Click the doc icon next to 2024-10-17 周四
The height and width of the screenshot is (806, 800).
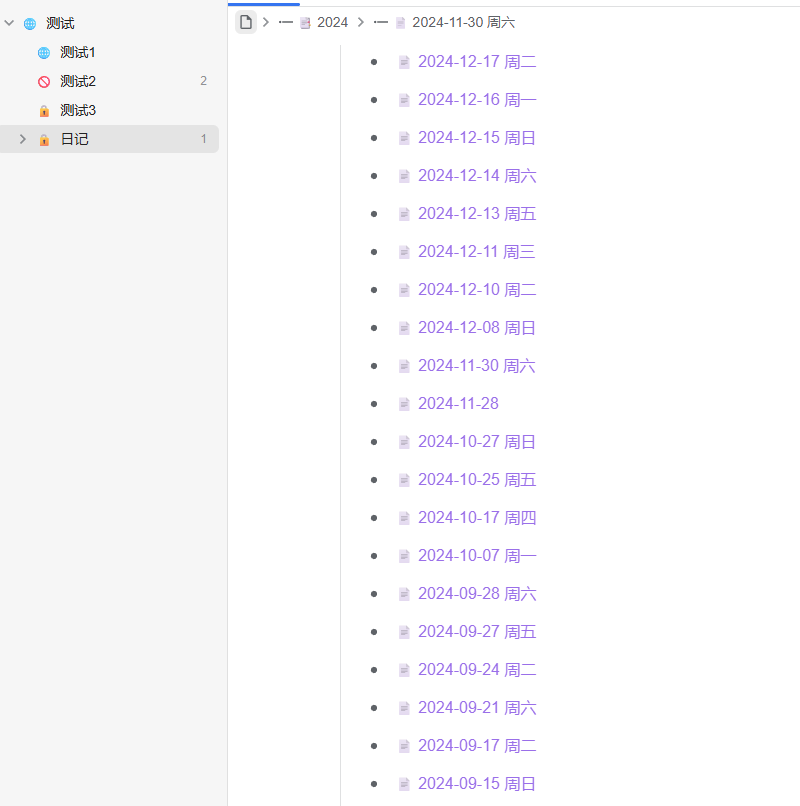404,518
